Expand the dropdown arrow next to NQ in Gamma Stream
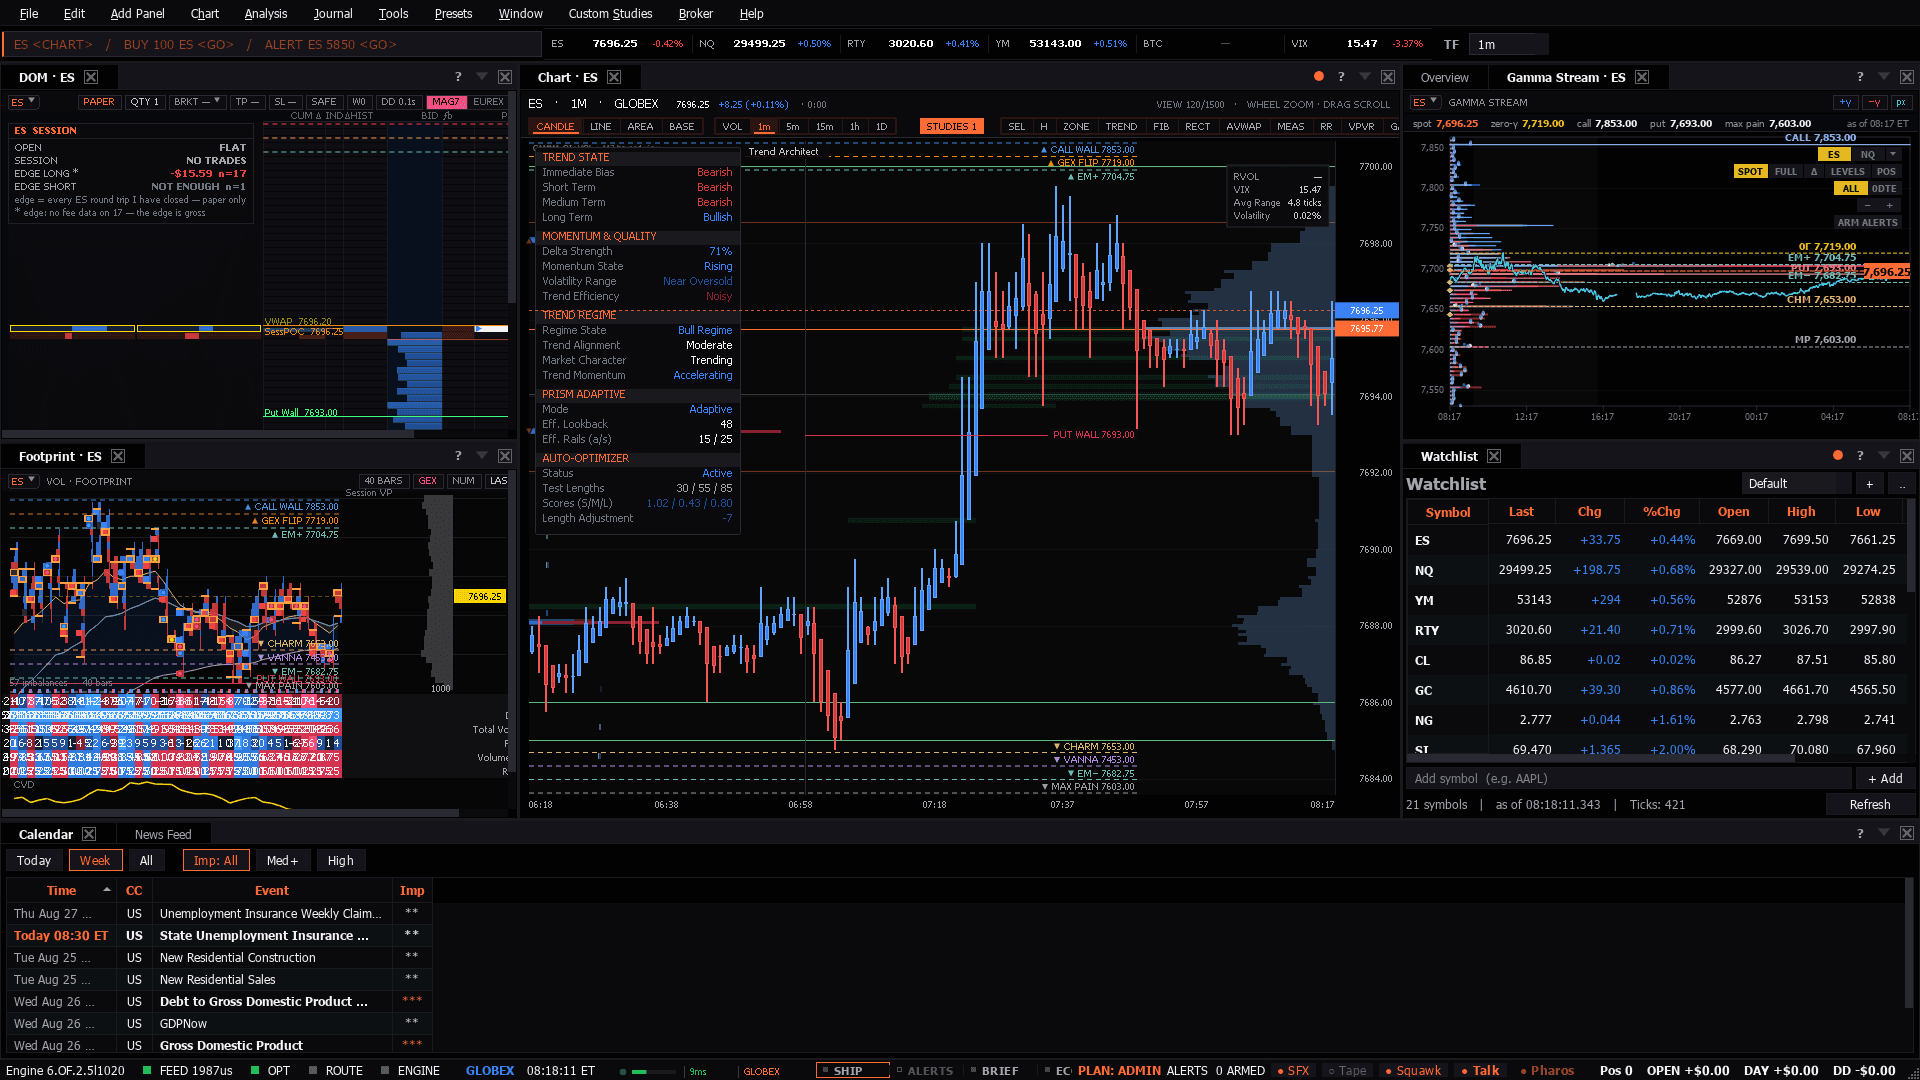The height and width of the screenshot is (1080, 1920). [1893, 154]
